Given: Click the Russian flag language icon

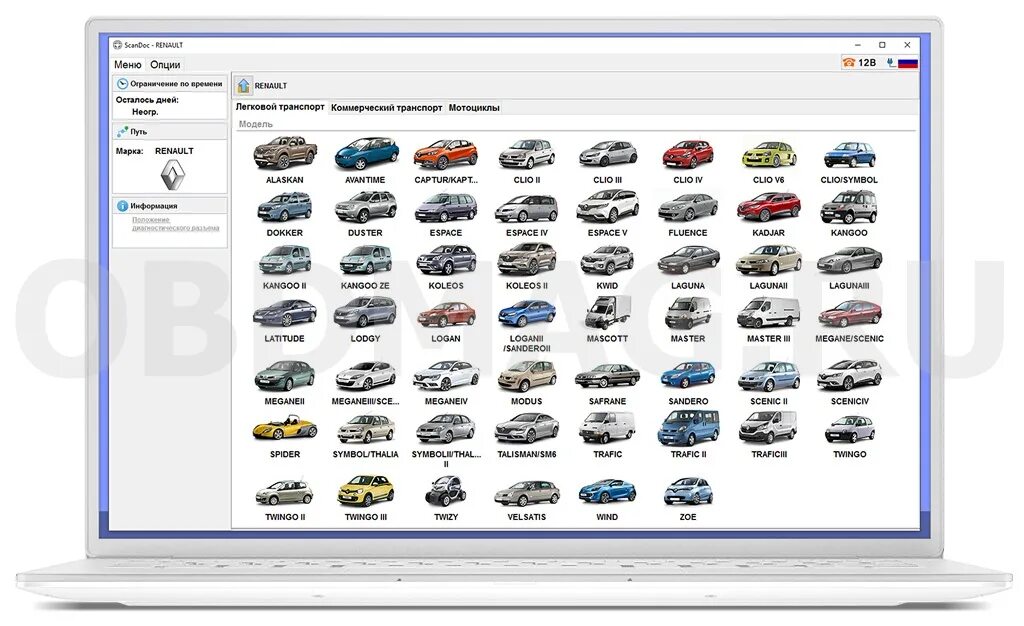Looking at the screenshot, I should point(908,63).
